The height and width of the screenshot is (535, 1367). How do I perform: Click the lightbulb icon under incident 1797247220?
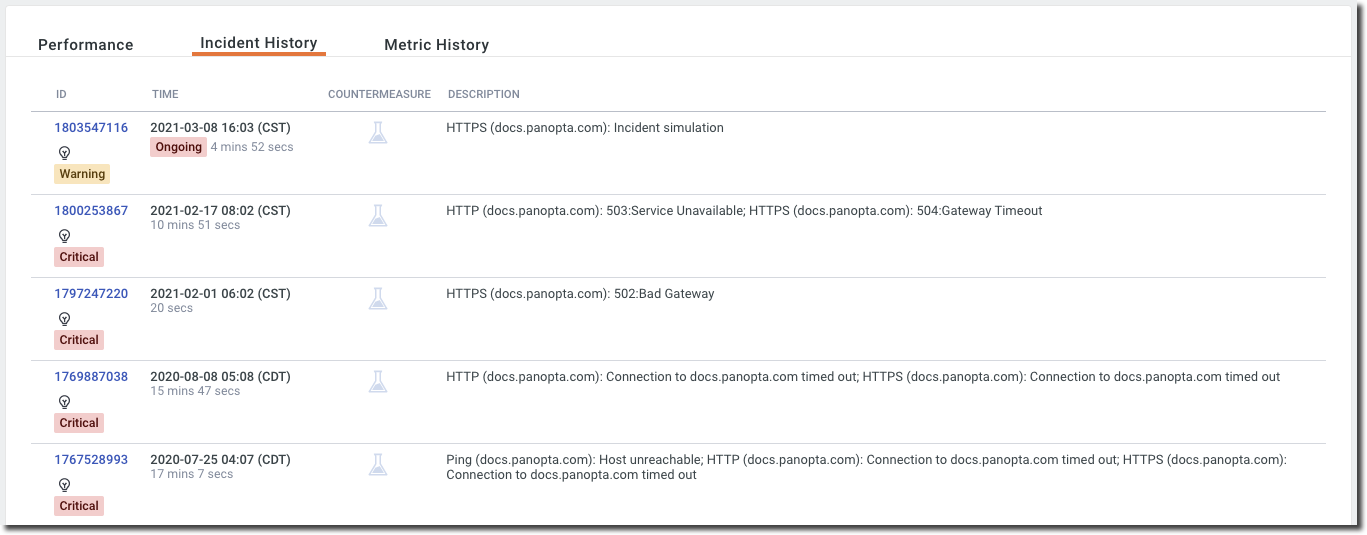click(x=64, y=319)
